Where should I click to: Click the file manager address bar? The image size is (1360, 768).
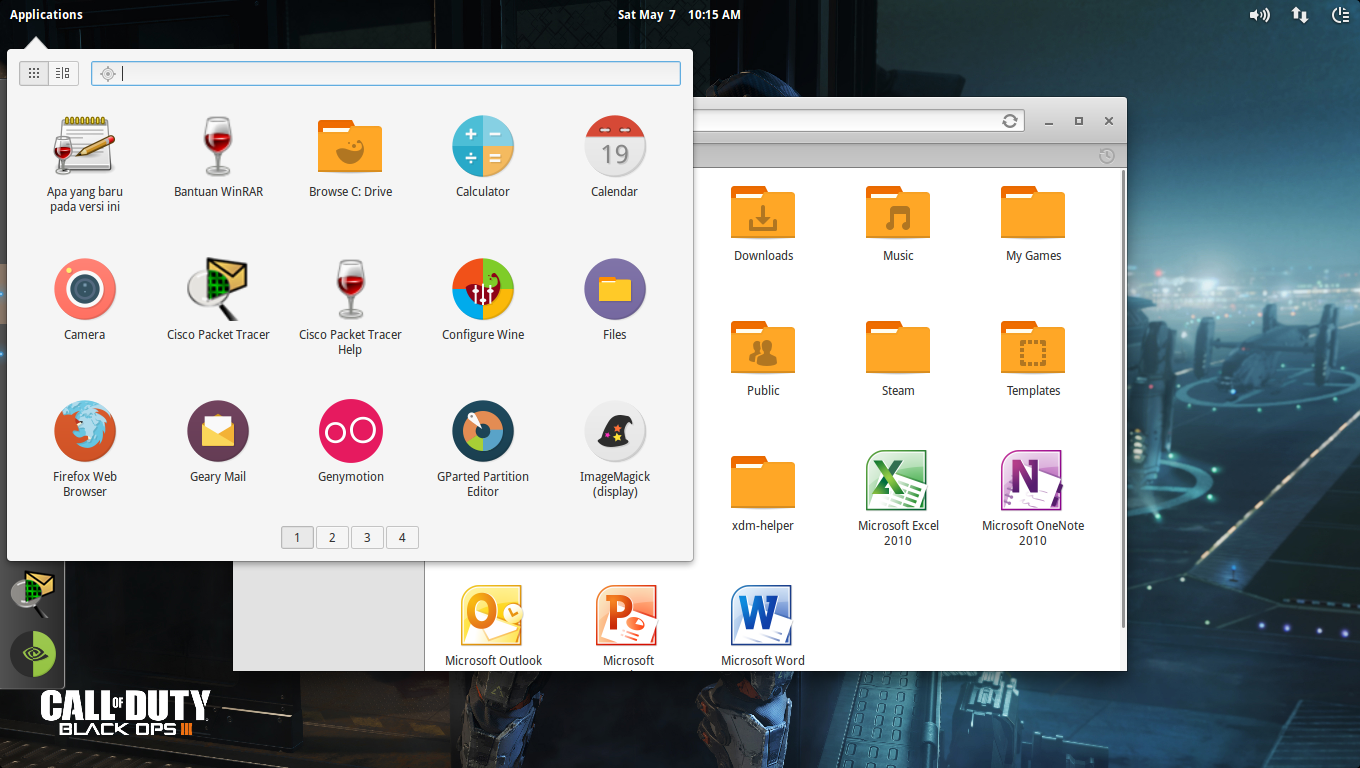858,121
